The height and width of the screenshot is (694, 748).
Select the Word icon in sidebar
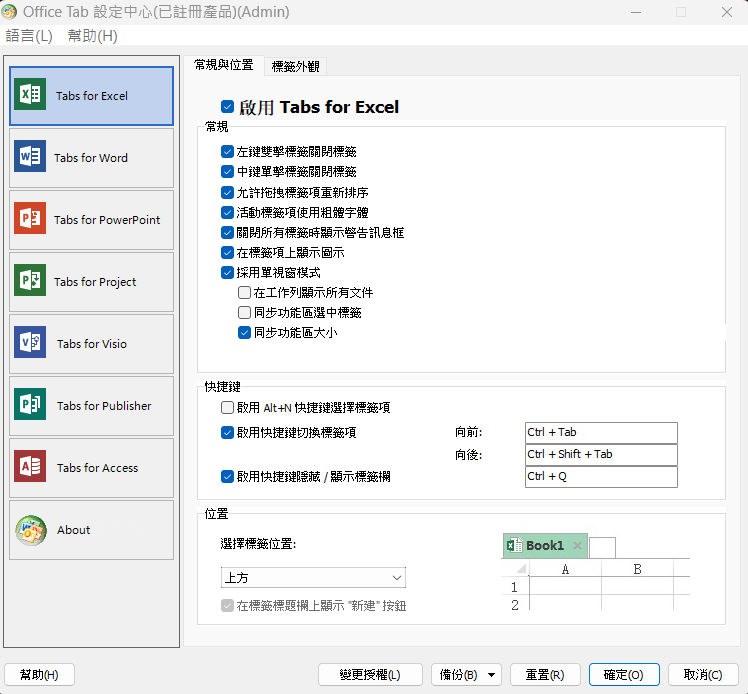point(30,156)
